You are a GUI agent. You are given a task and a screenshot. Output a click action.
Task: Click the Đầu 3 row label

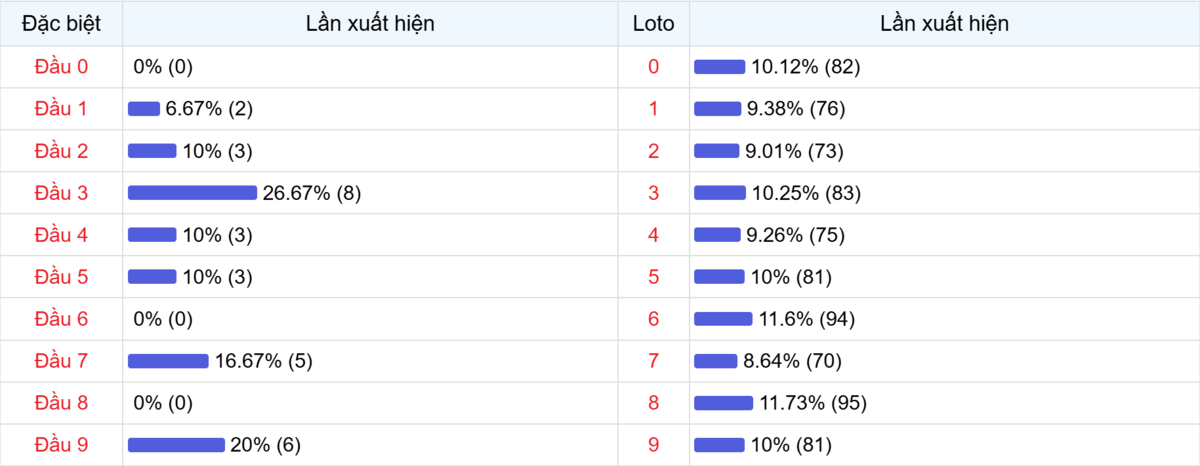[61, 193]
